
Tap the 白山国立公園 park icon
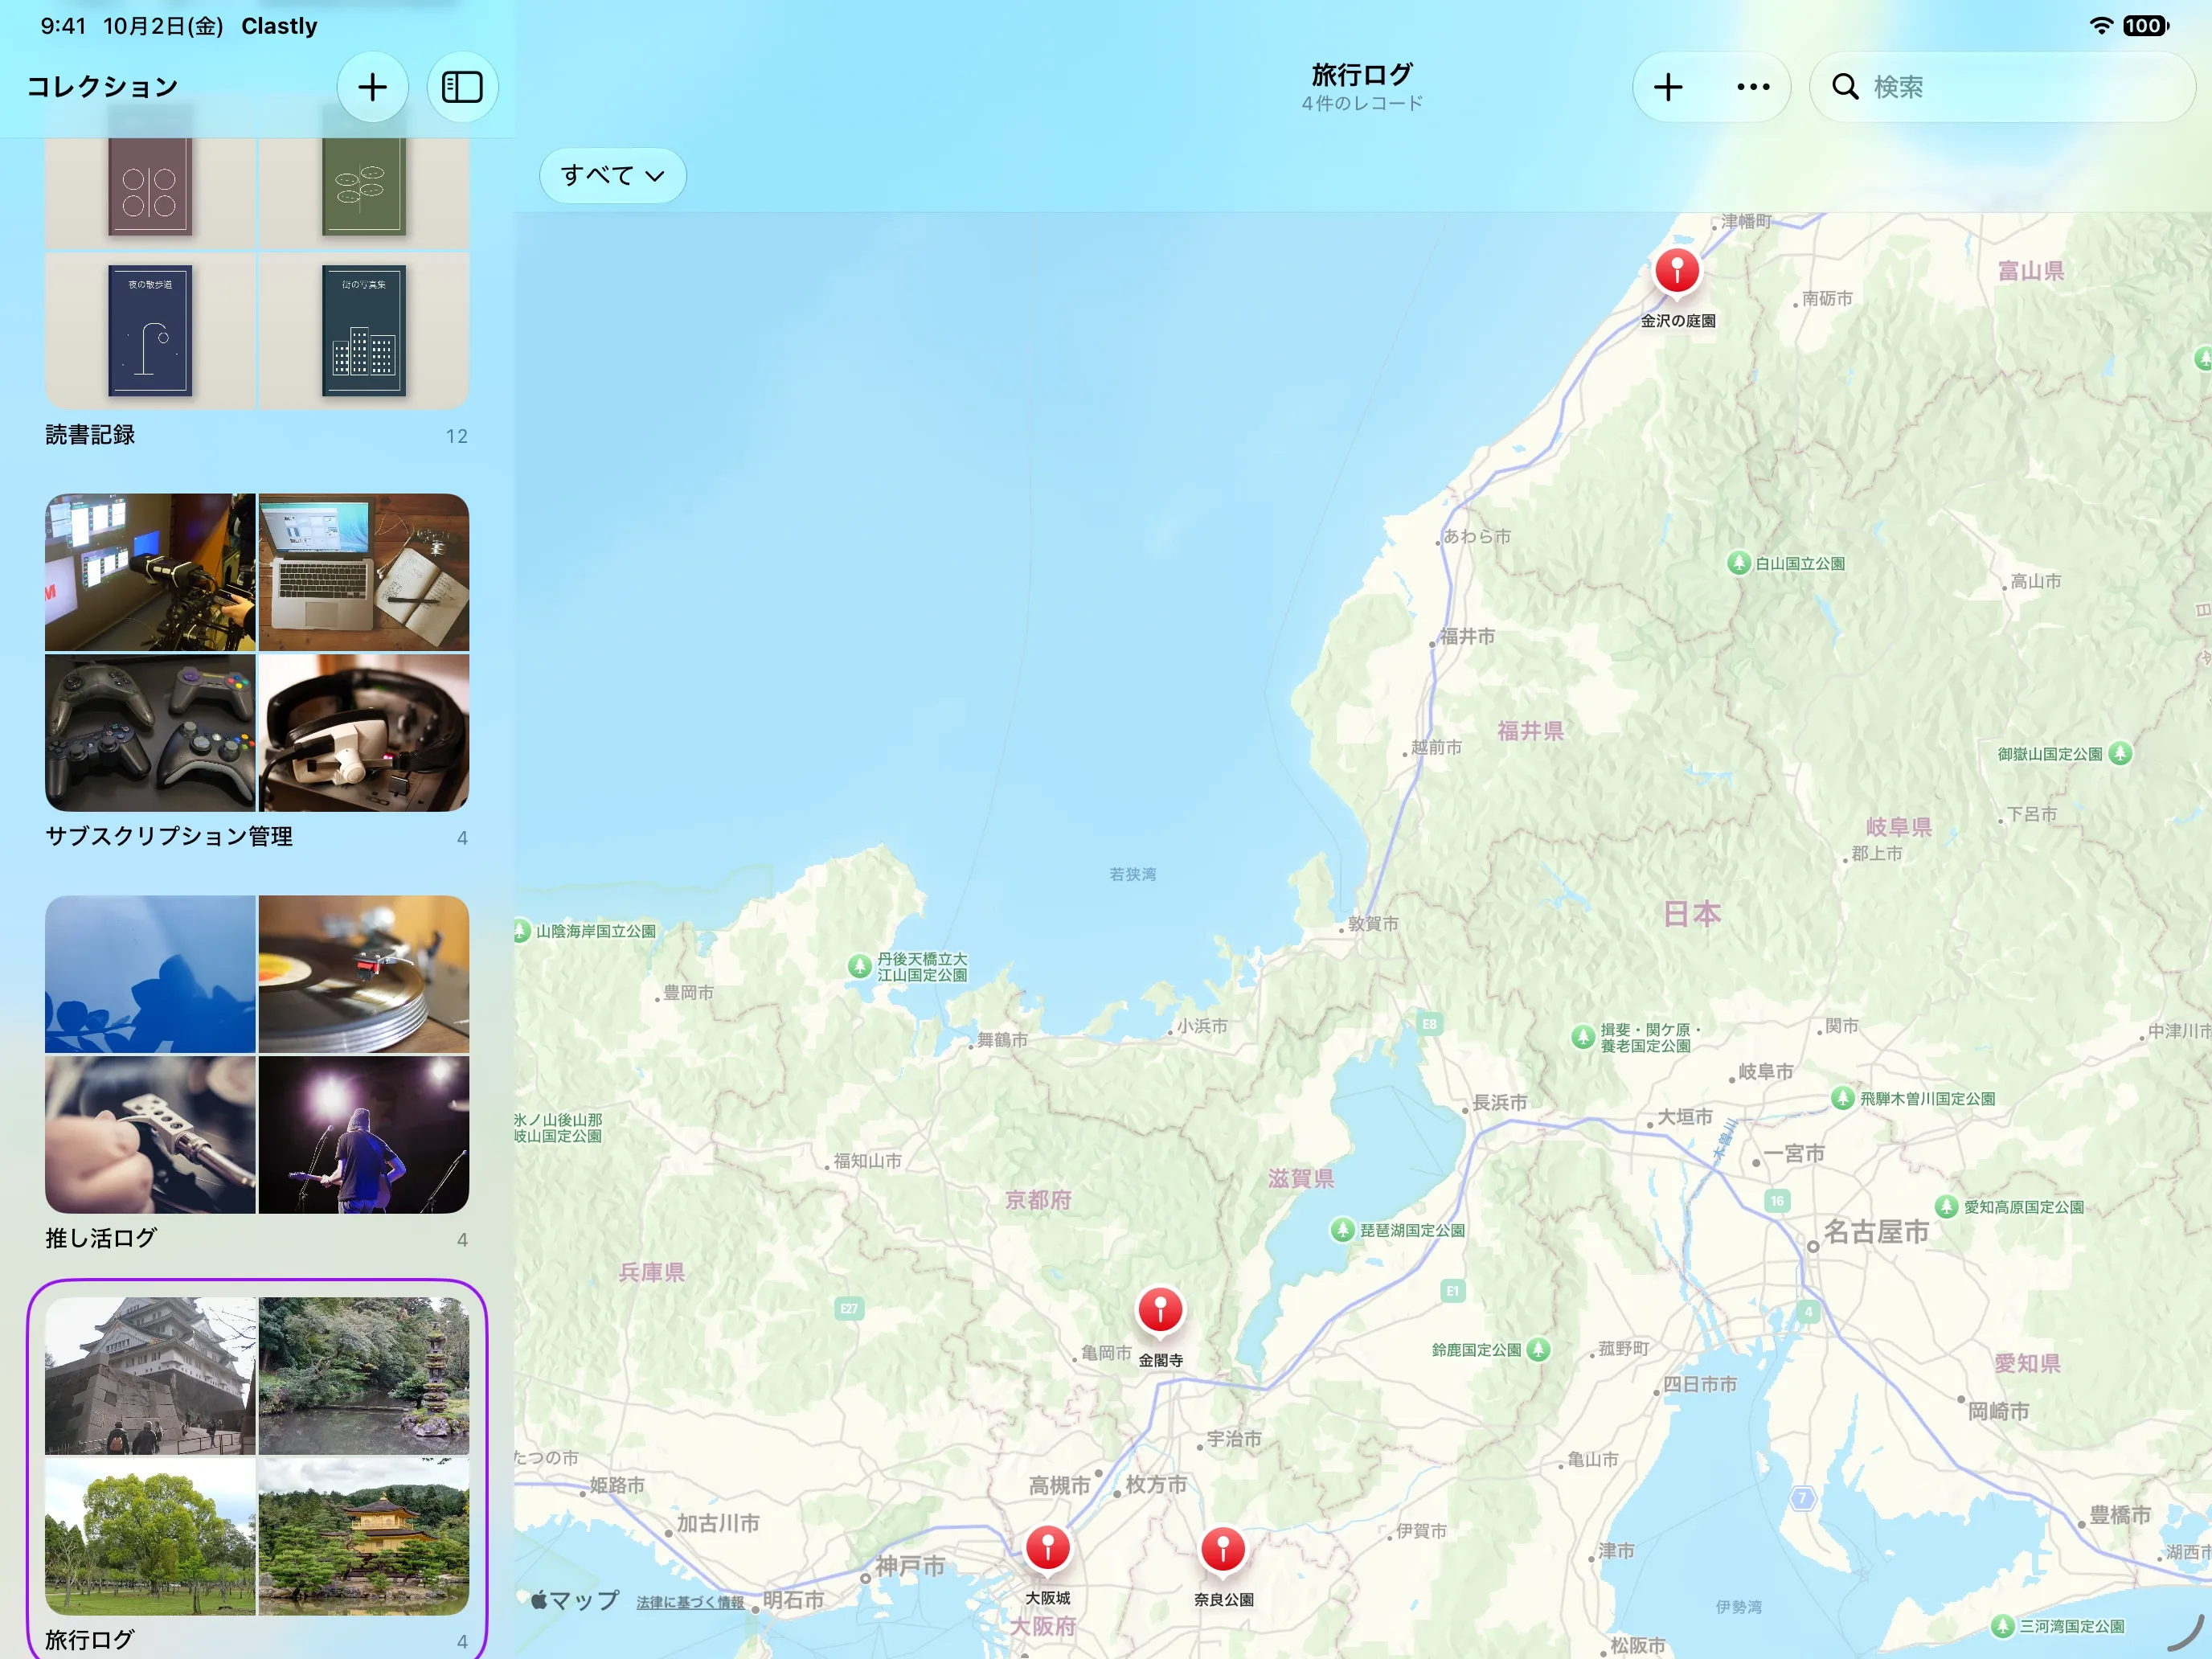point(1739,563)
